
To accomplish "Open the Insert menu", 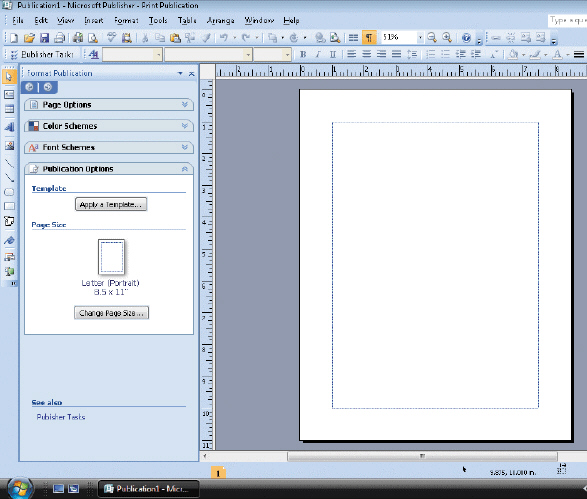I will [94, 21].
